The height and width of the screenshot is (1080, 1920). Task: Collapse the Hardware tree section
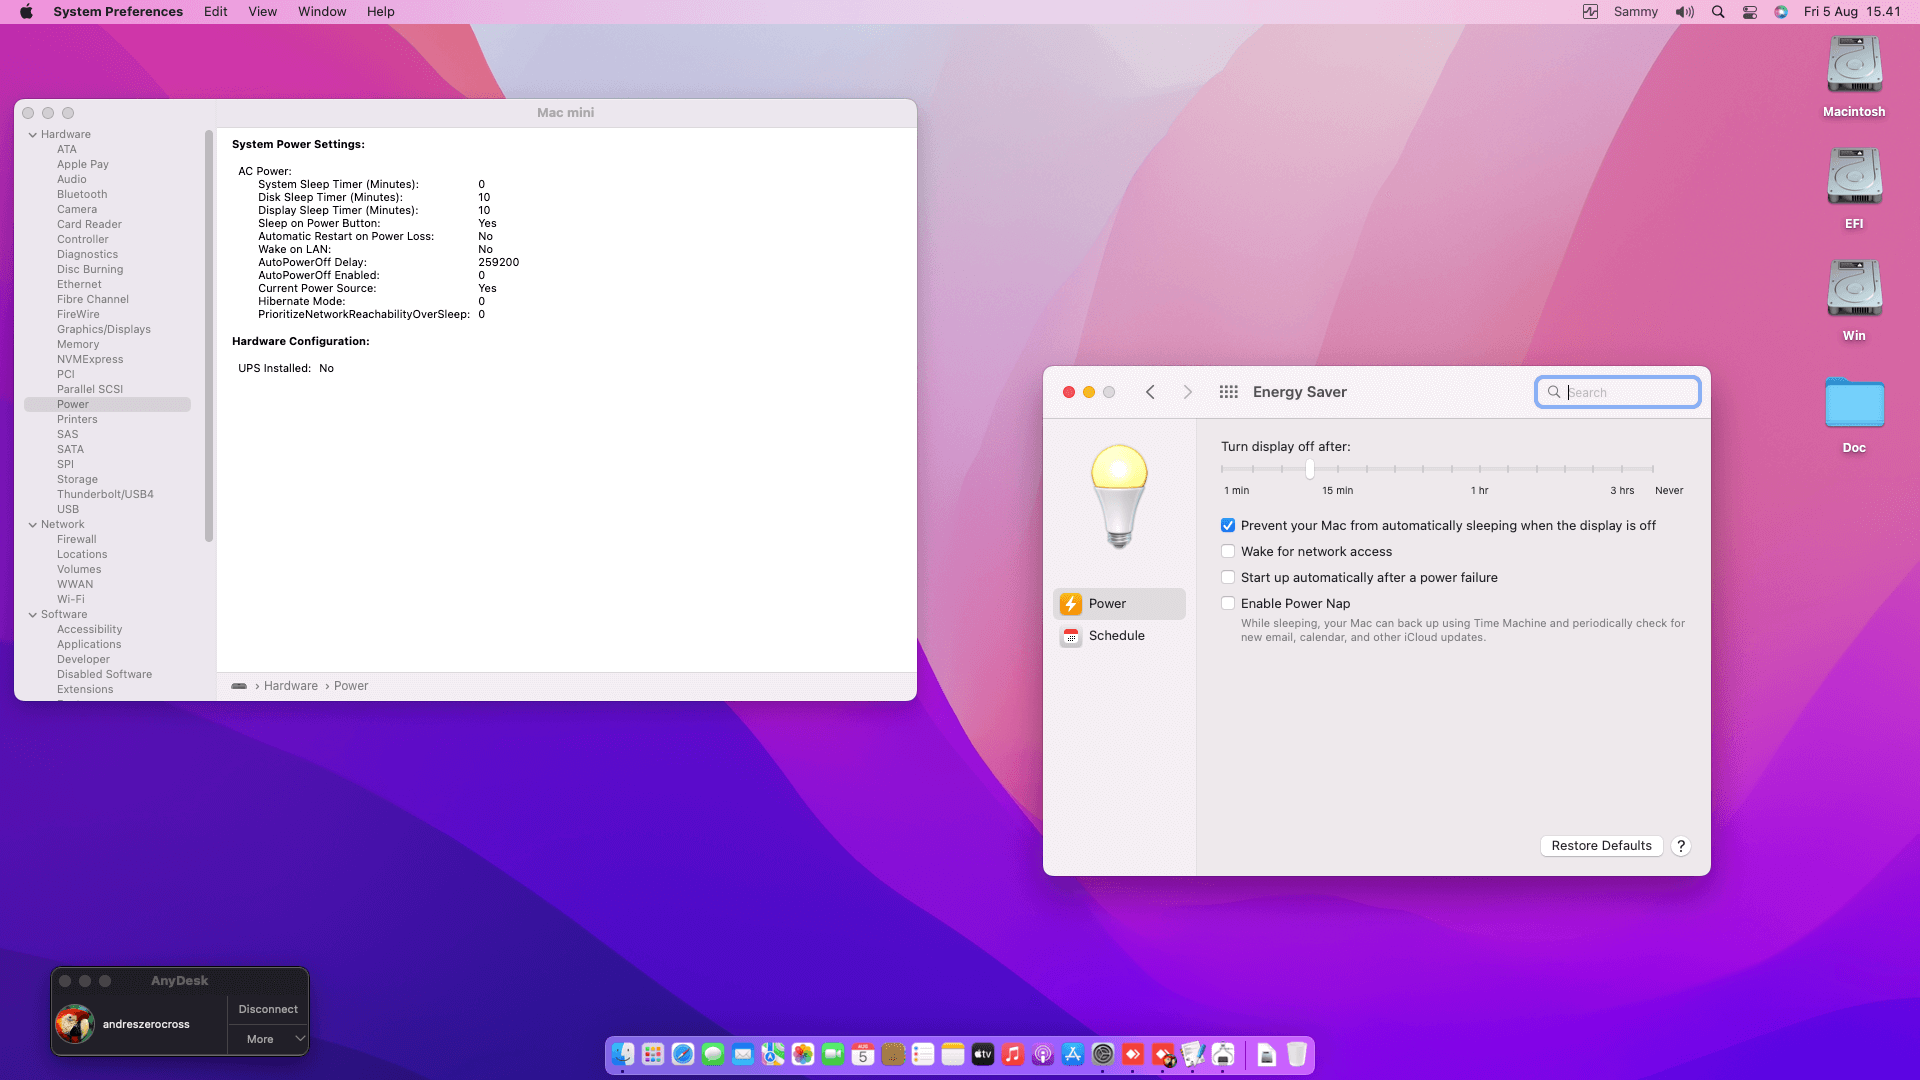(33, 135)
